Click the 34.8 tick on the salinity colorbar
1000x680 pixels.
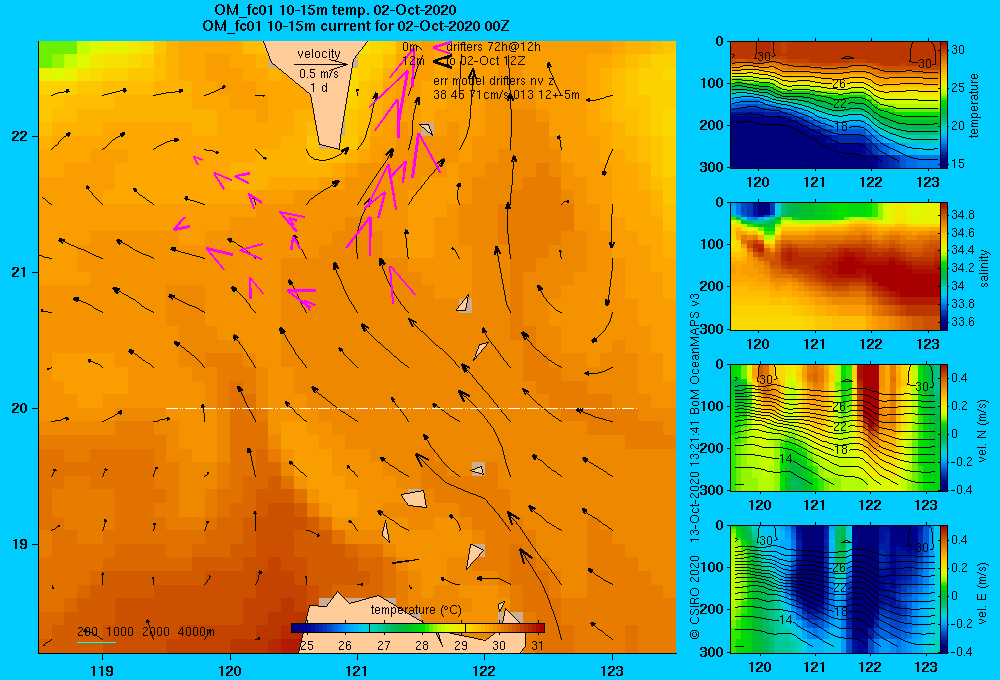(962, 214)
